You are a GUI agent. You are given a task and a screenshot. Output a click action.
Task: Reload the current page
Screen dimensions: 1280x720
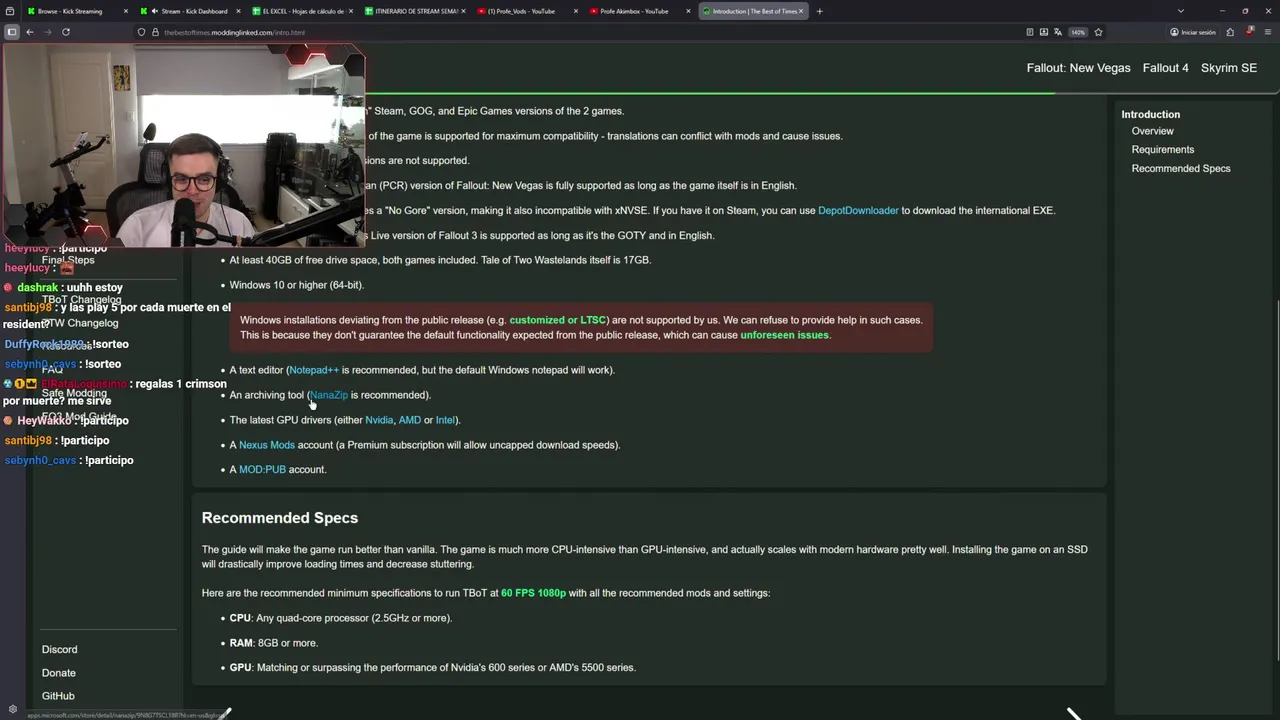pos(66,32)
